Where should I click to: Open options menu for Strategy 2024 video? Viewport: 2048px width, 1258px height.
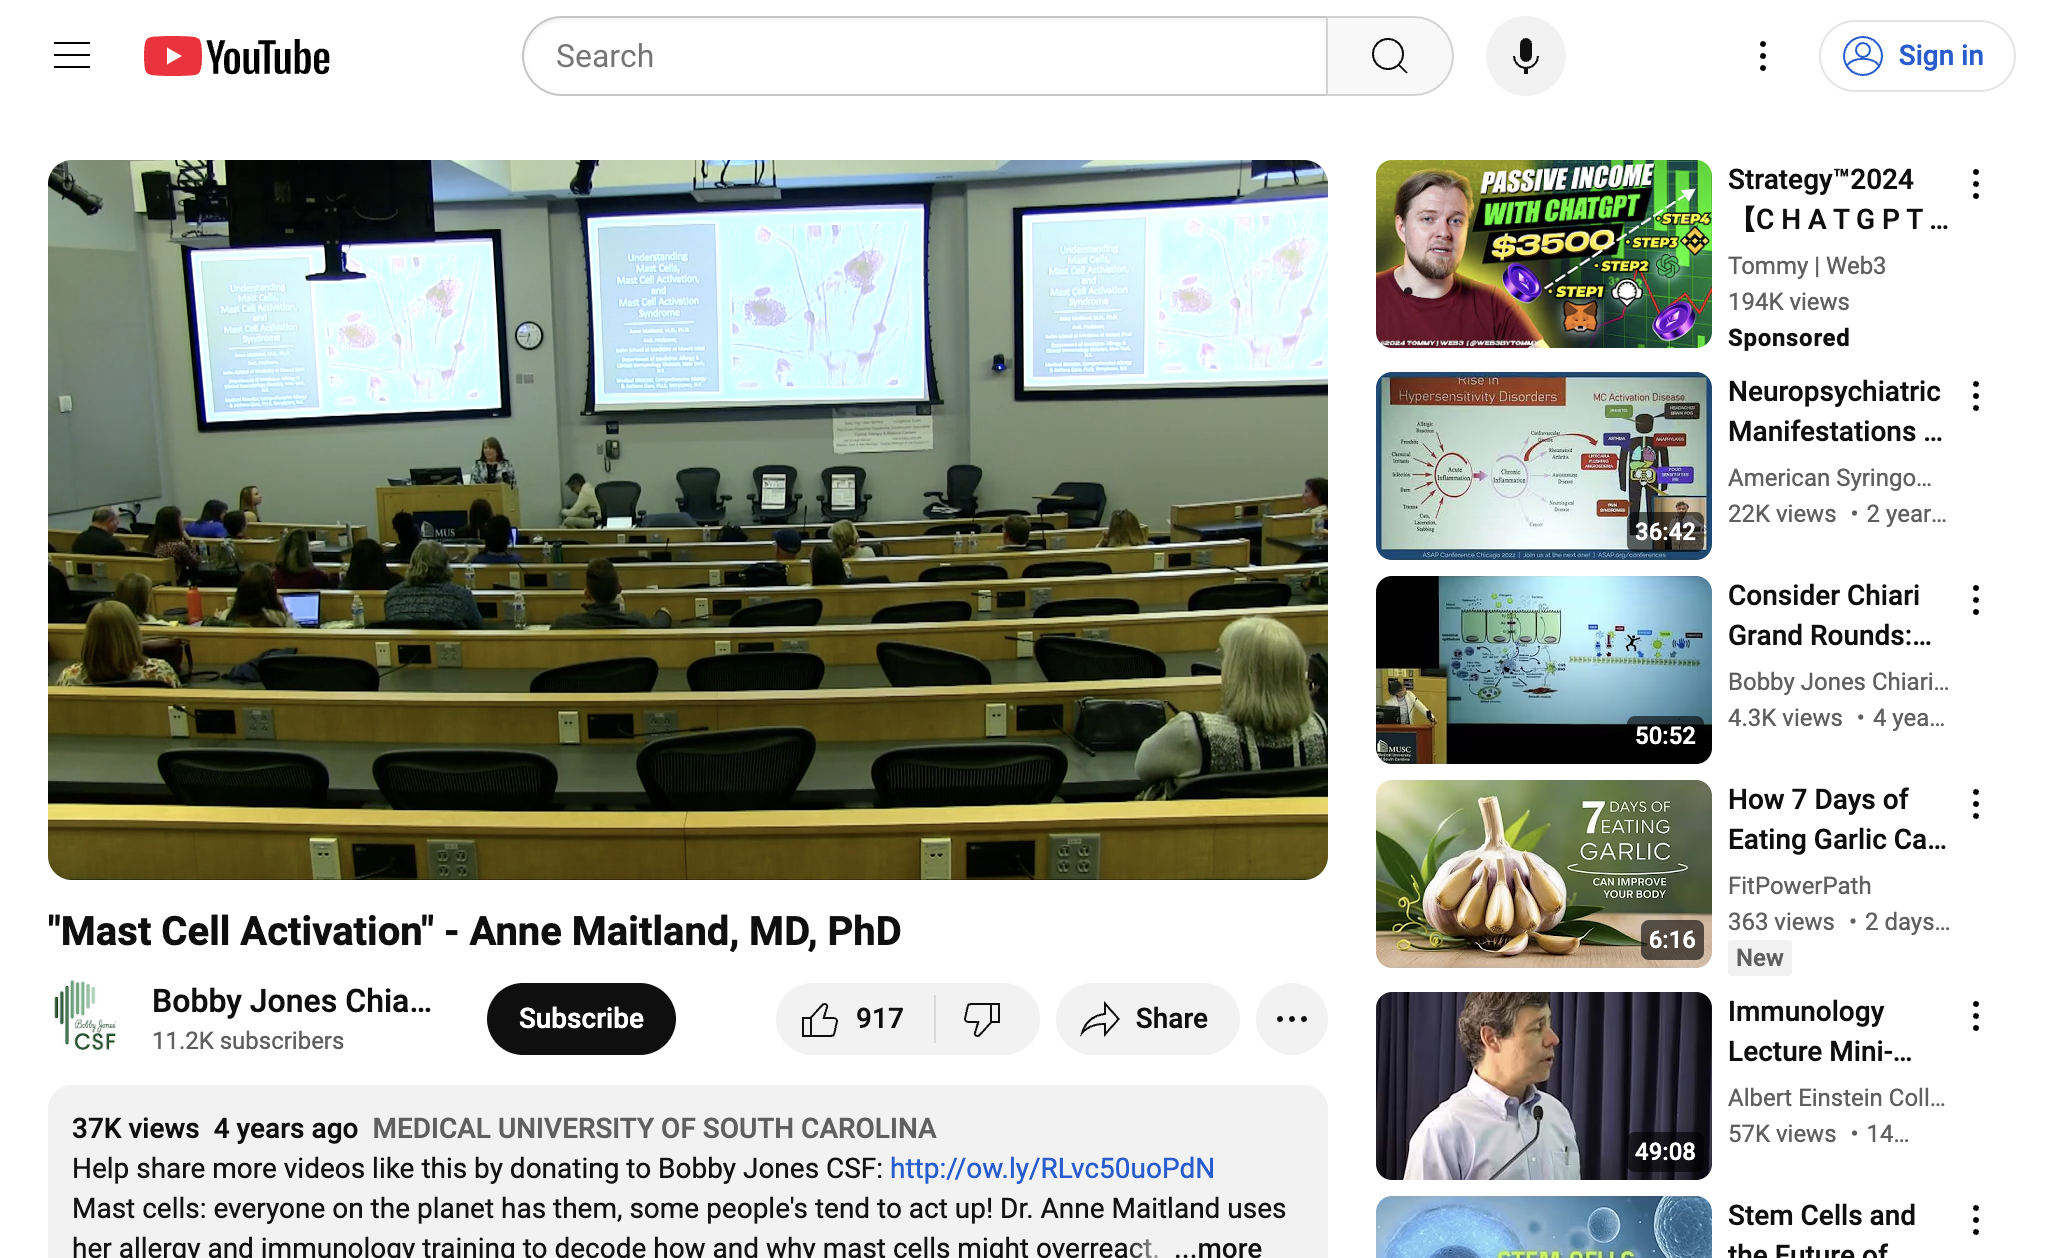(1976, 184)
